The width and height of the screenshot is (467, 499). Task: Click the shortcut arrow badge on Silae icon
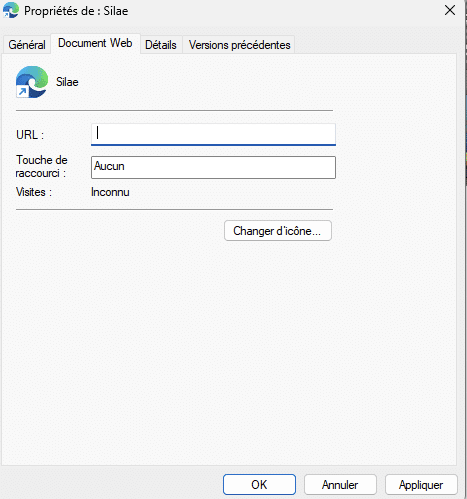point(22,91)
